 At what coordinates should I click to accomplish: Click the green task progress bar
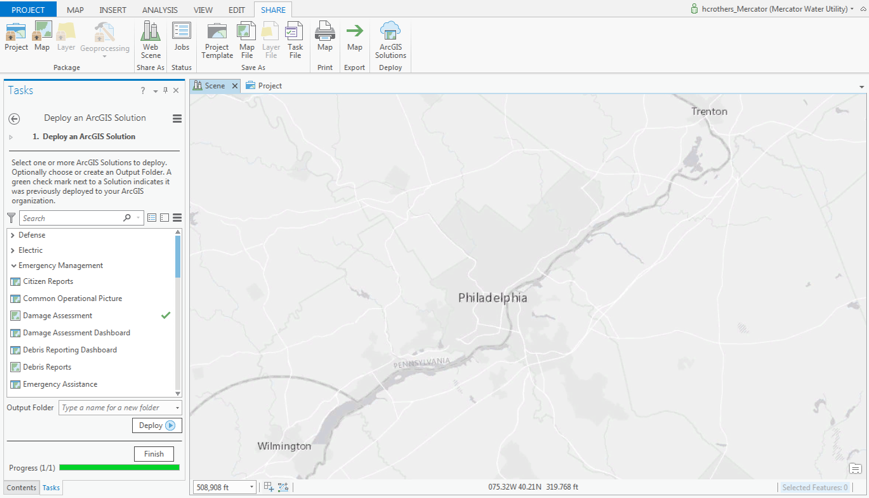tap(119, 468)
